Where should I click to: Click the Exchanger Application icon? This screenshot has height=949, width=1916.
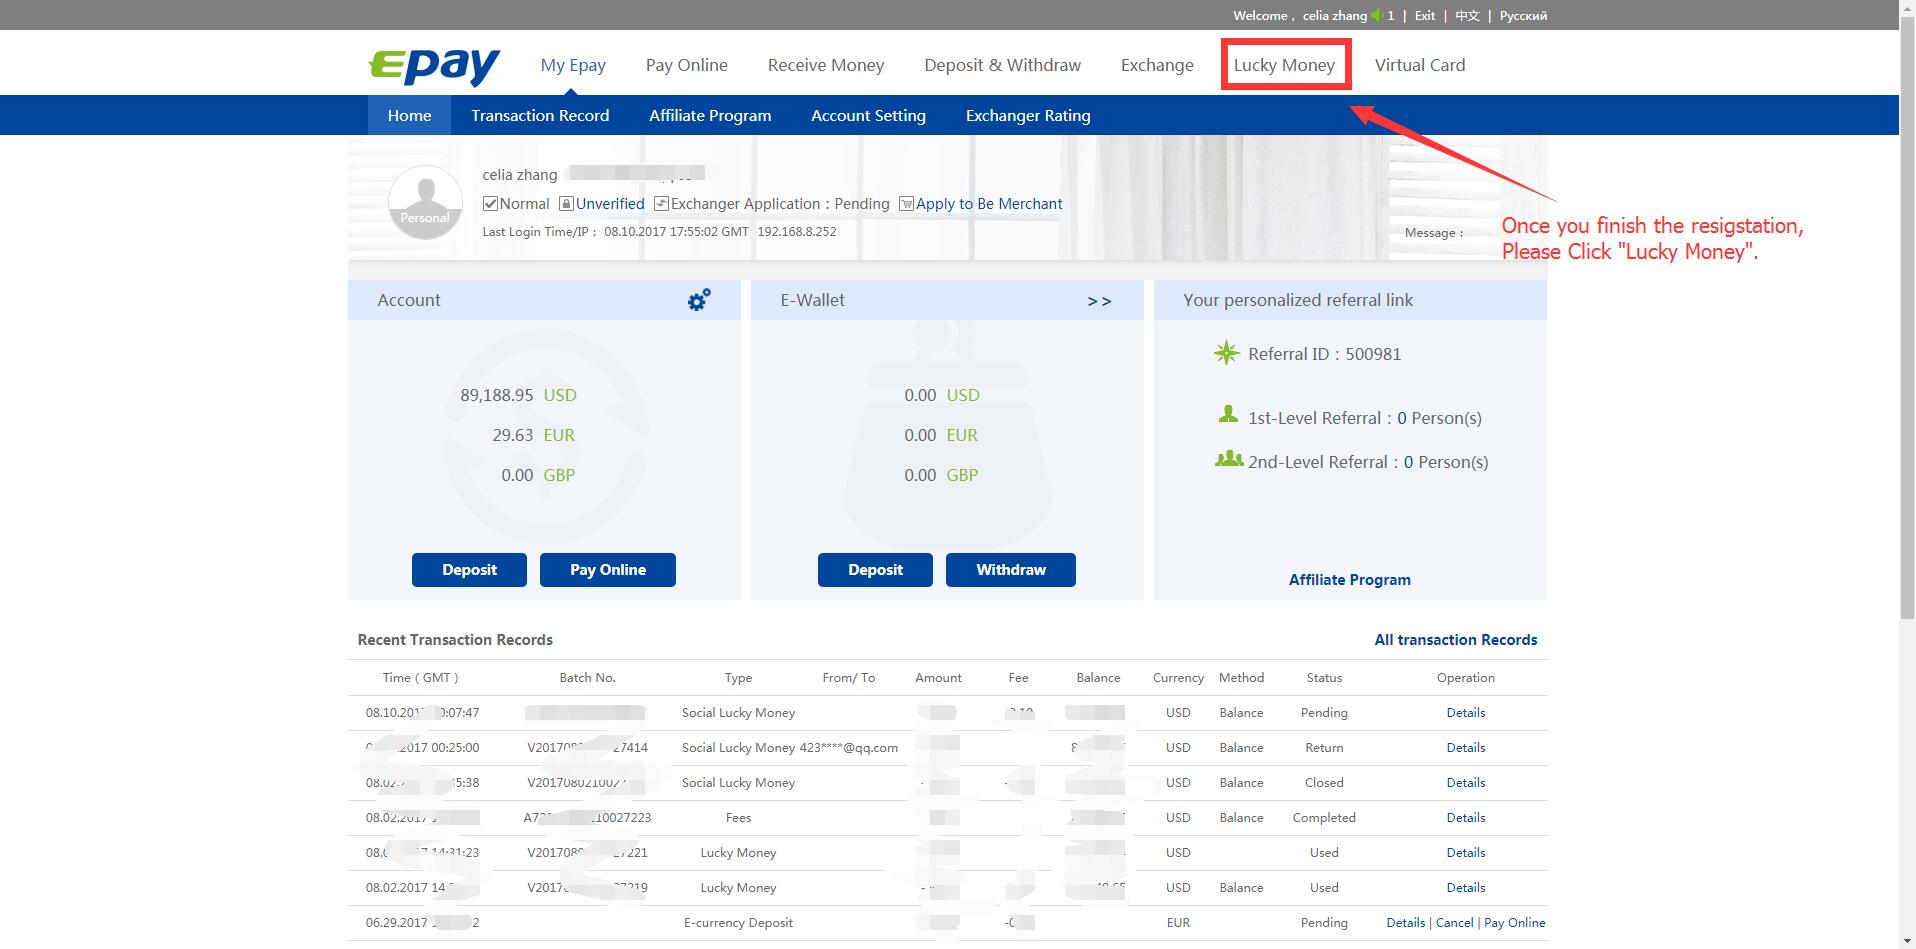[x=661, y=204]
